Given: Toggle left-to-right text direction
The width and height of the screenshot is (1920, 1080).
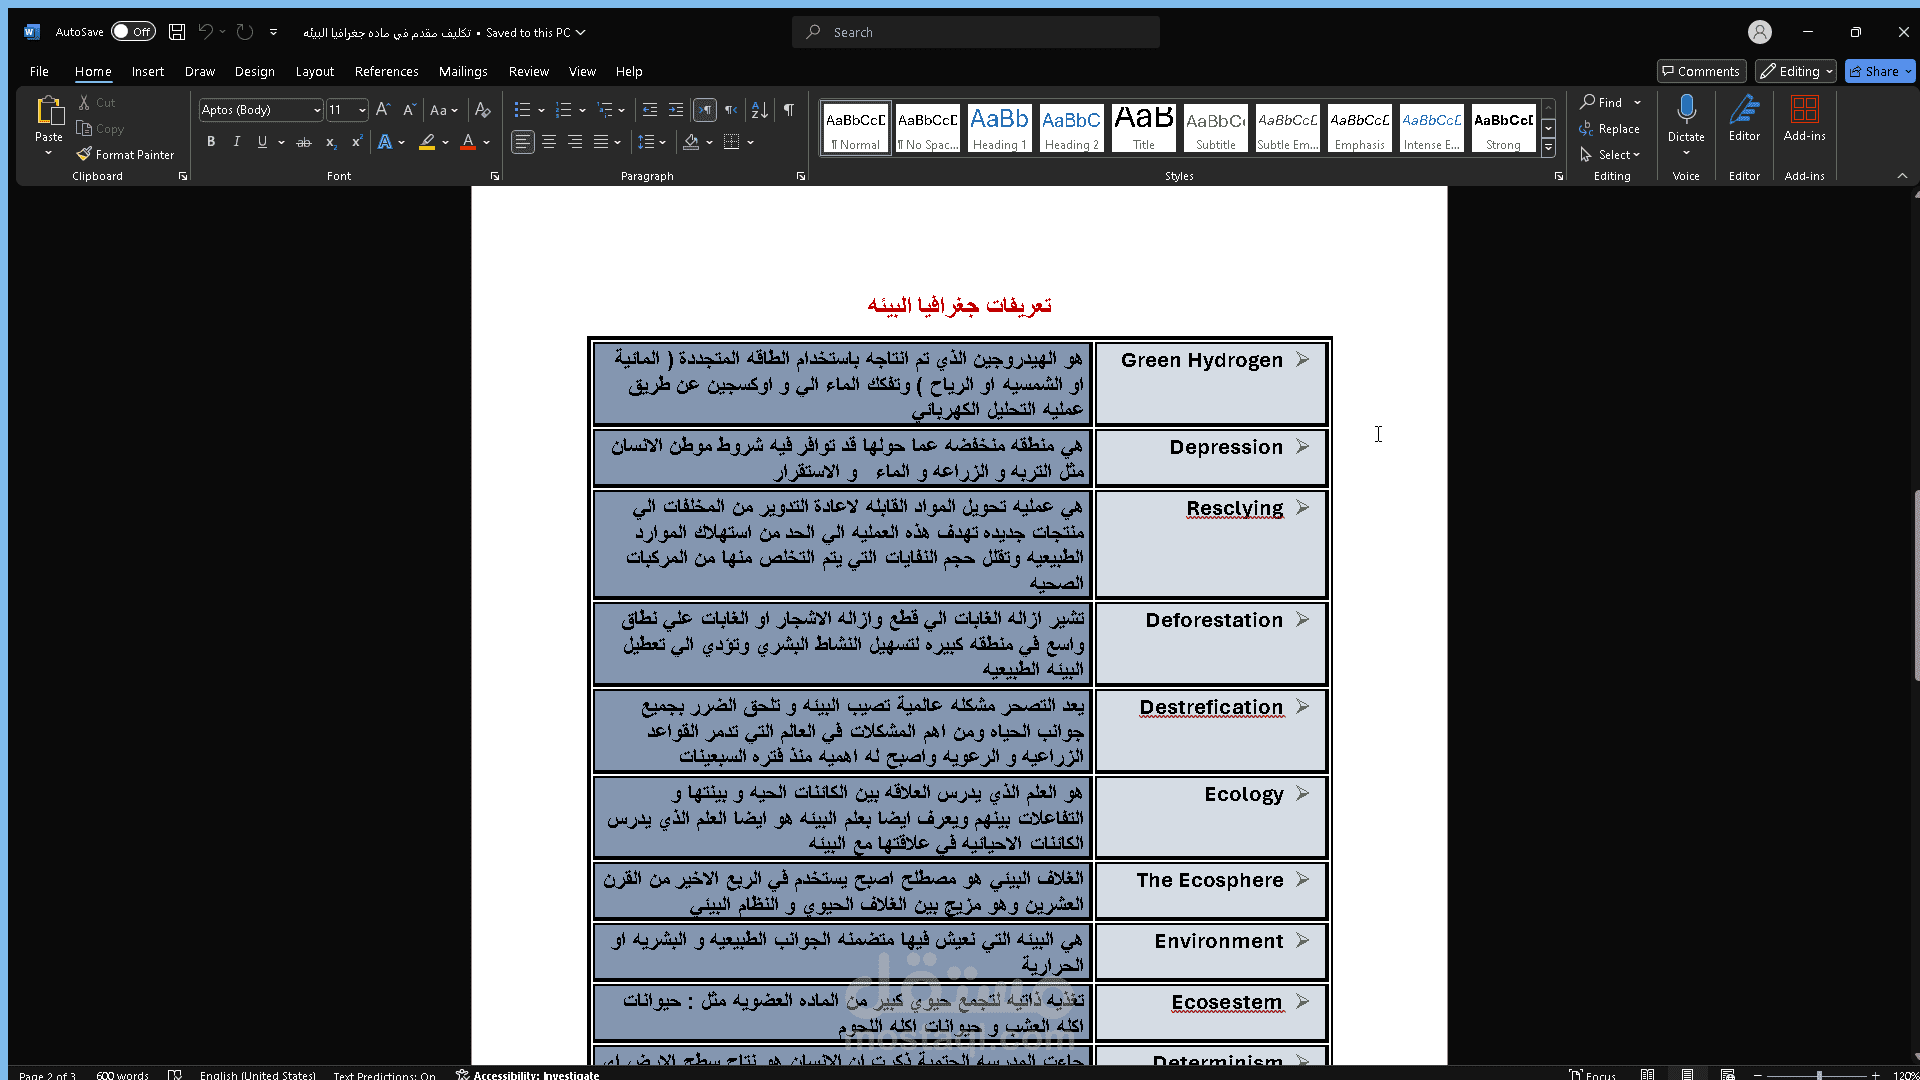Looking at the screenshot, I should (705, 110).
